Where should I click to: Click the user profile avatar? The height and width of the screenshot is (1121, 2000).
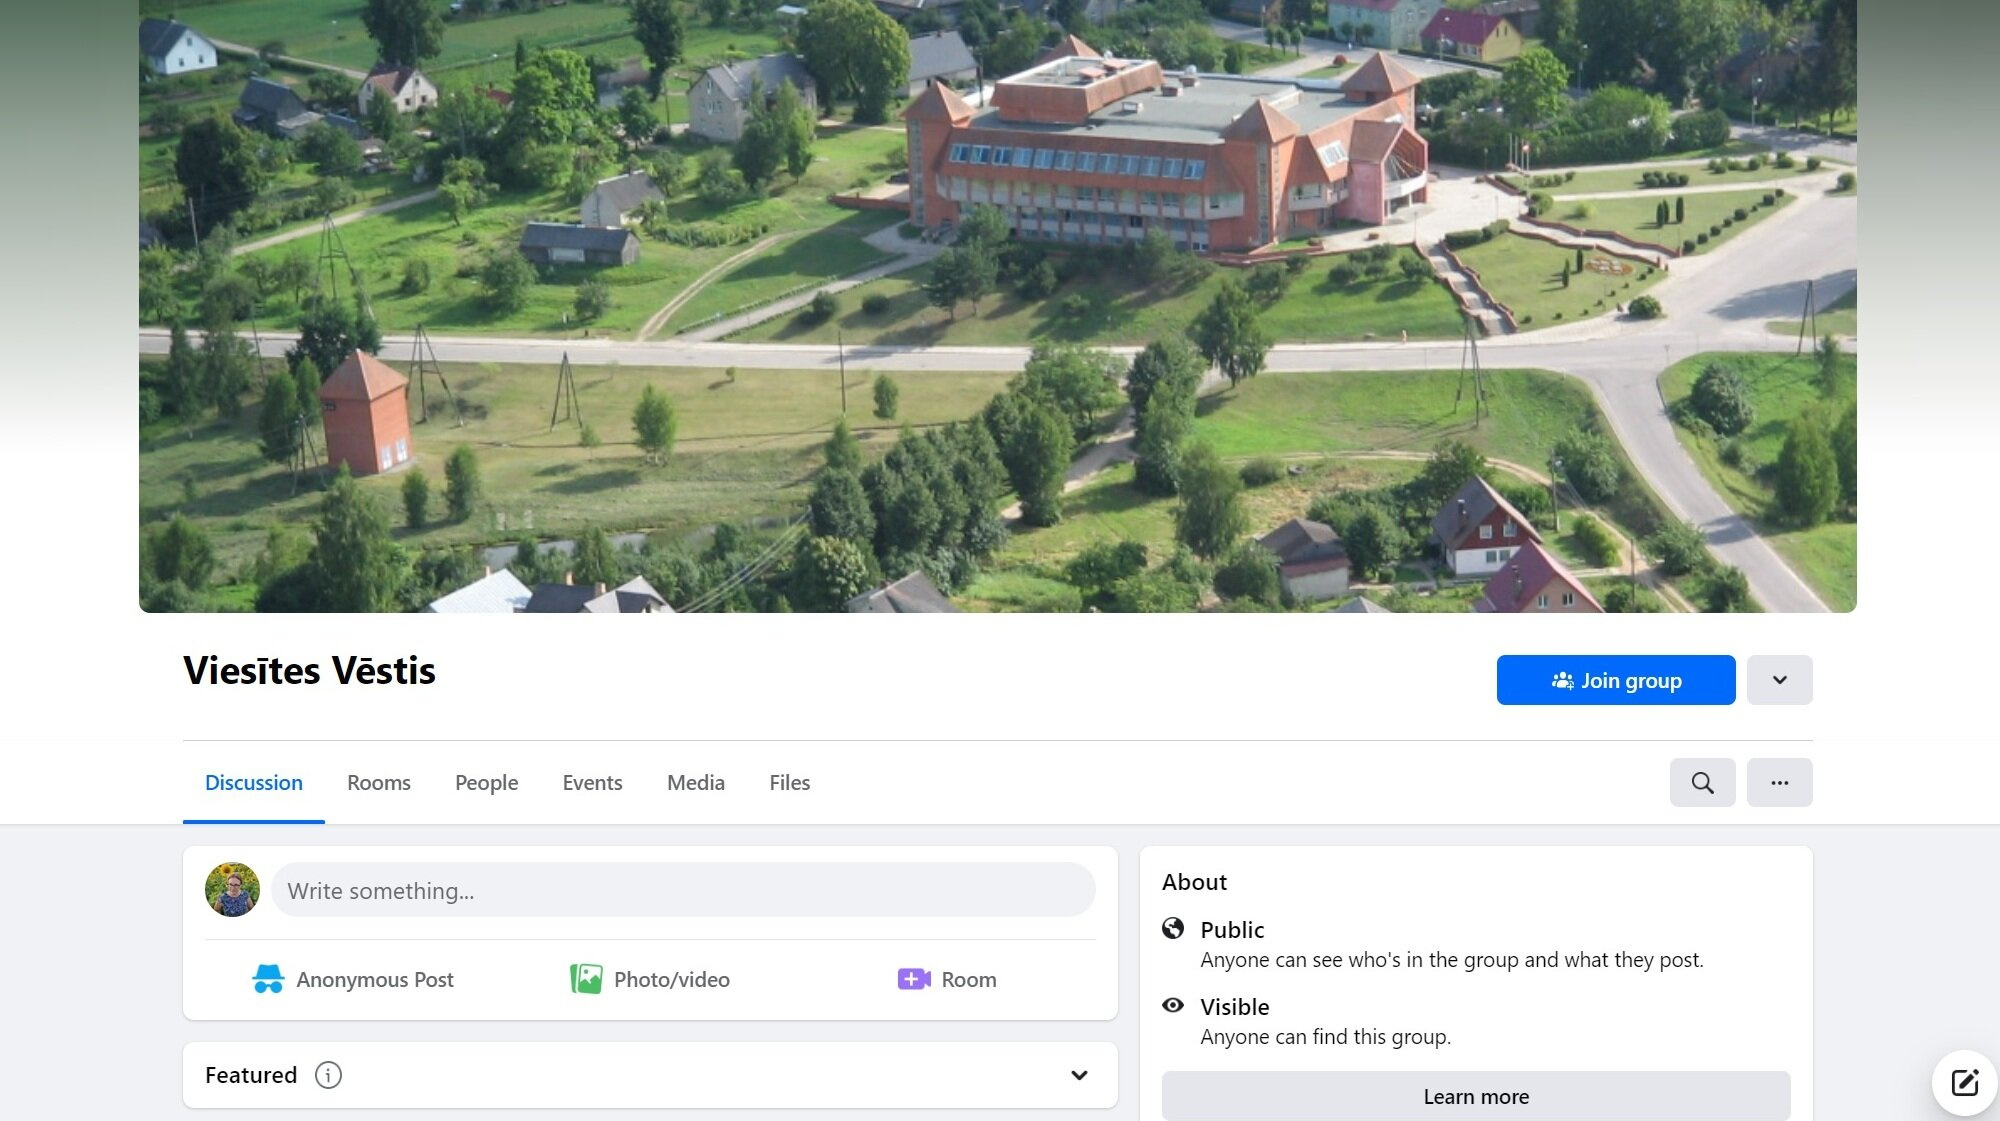click(x=232, y=890)
